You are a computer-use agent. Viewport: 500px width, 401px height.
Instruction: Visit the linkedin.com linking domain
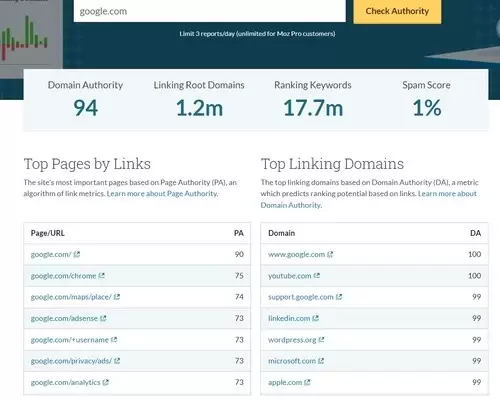point(289,318)
